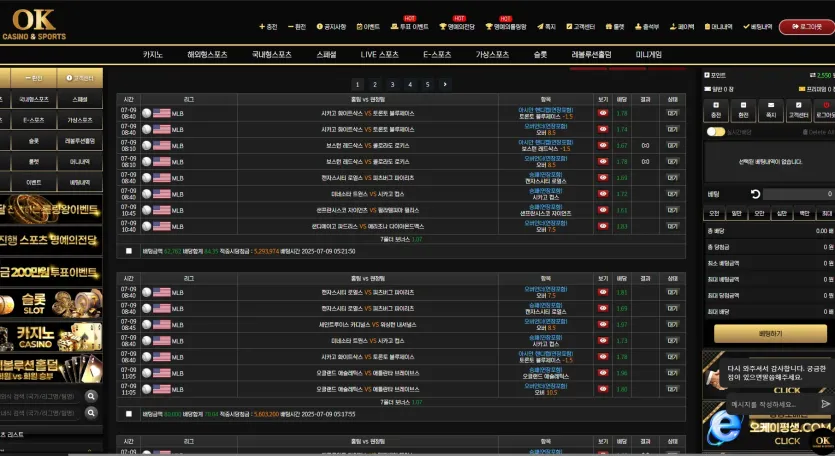Click the send arrow in chat widget
This screenshot has height=456, width=835.
[x=825, y=404]
